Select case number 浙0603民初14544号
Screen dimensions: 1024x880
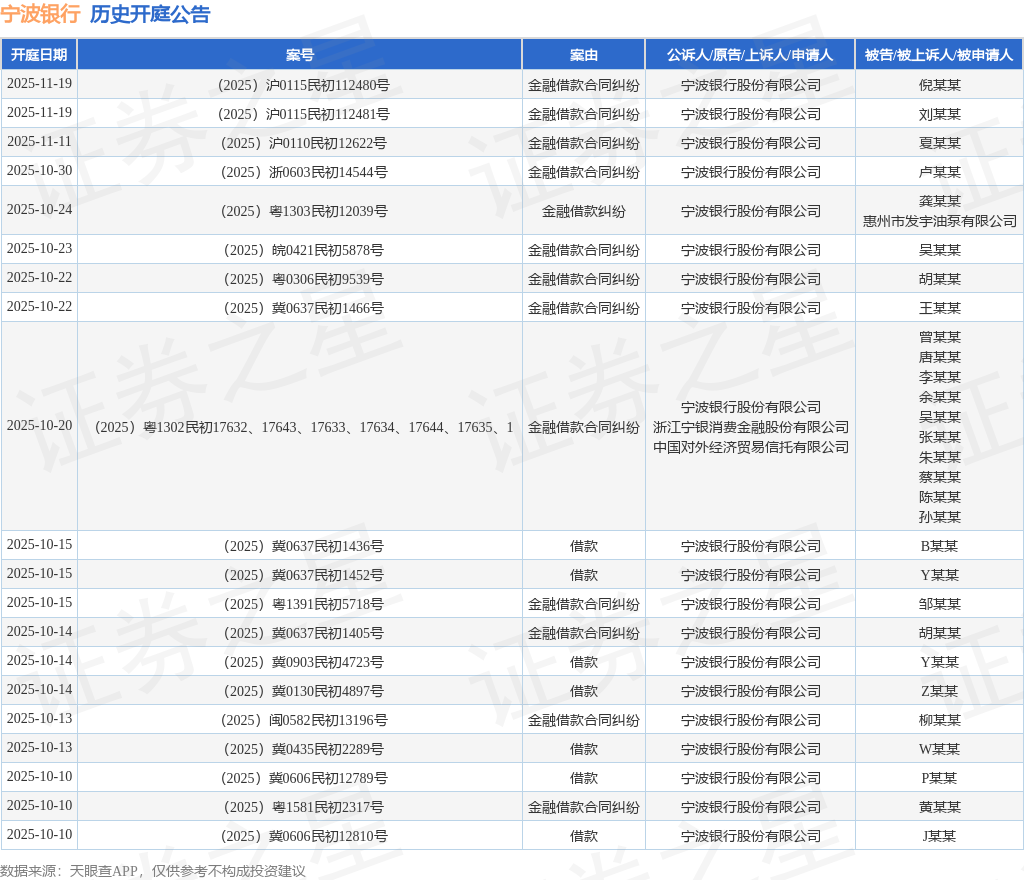304,172
